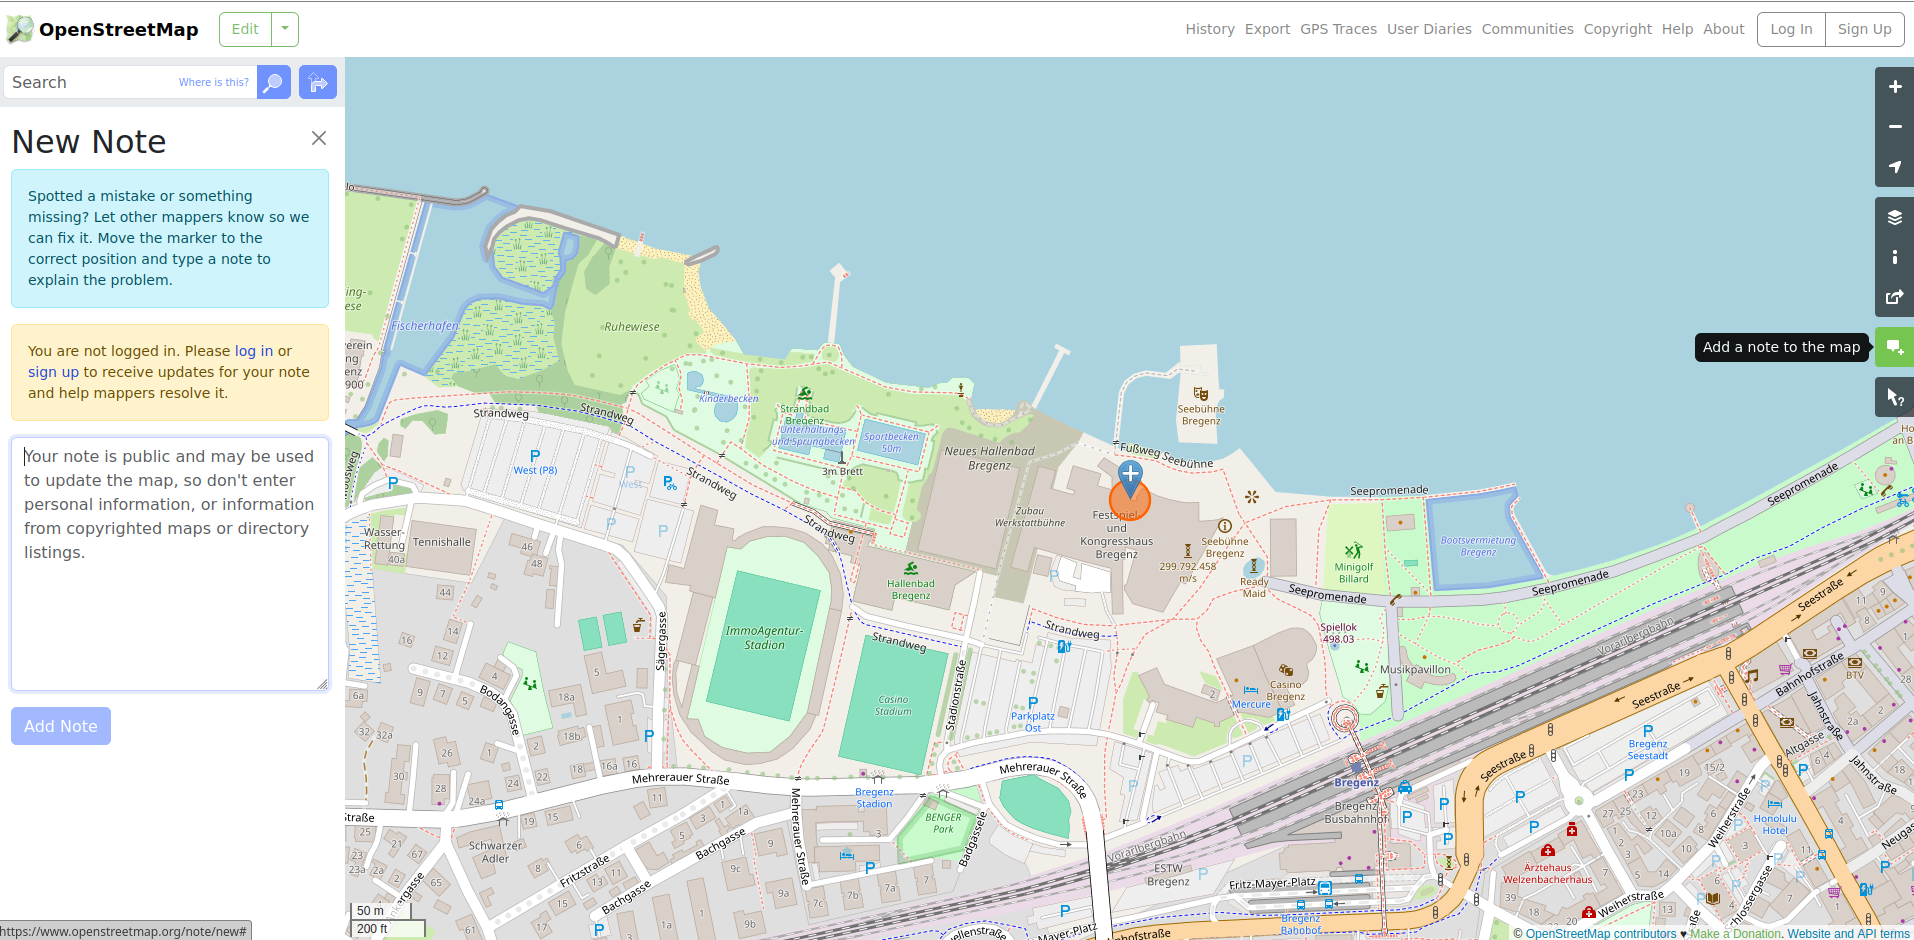Open the map key info

point(1894,257)
